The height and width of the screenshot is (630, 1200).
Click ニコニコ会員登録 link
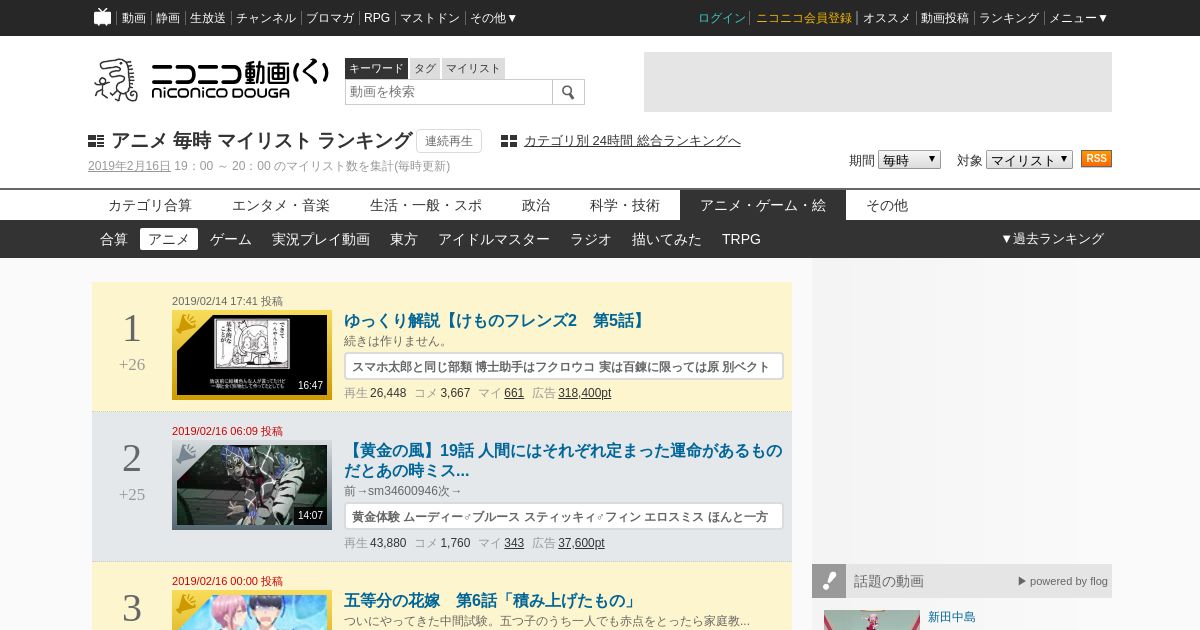tap(804, 18)
